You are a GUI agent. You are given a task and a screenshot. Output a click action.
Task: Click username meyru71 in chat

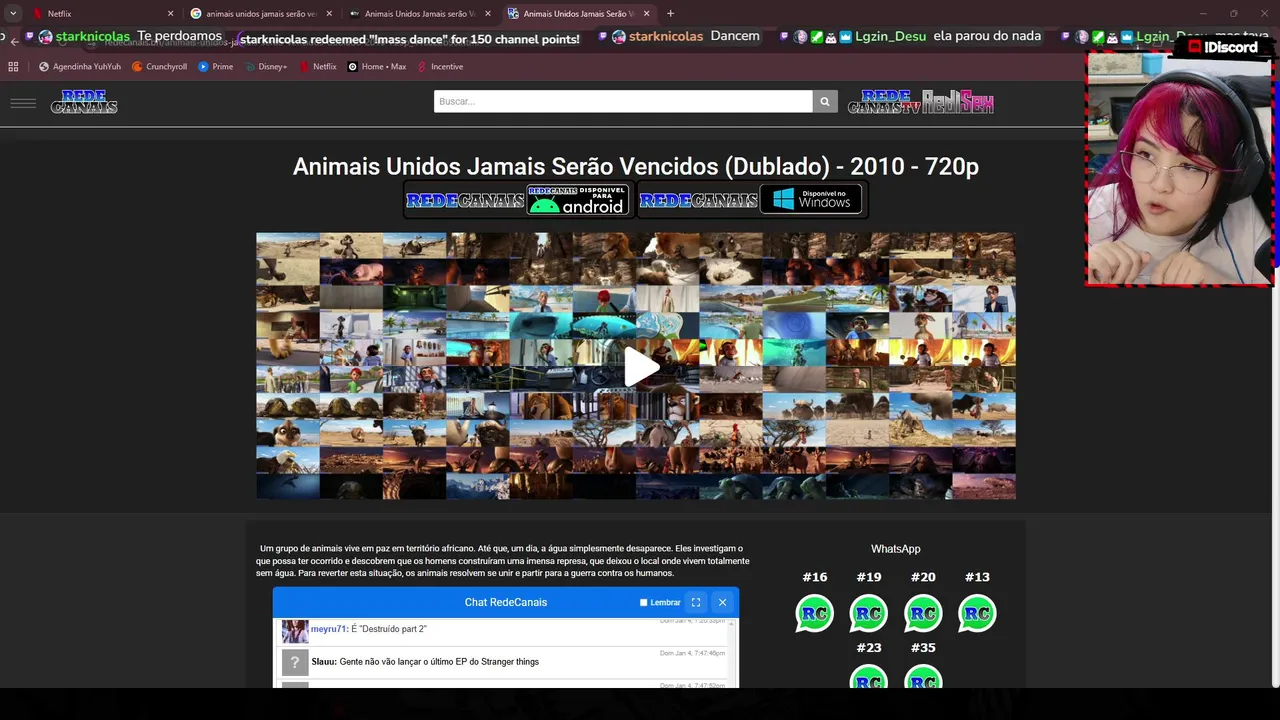point(328,629)
